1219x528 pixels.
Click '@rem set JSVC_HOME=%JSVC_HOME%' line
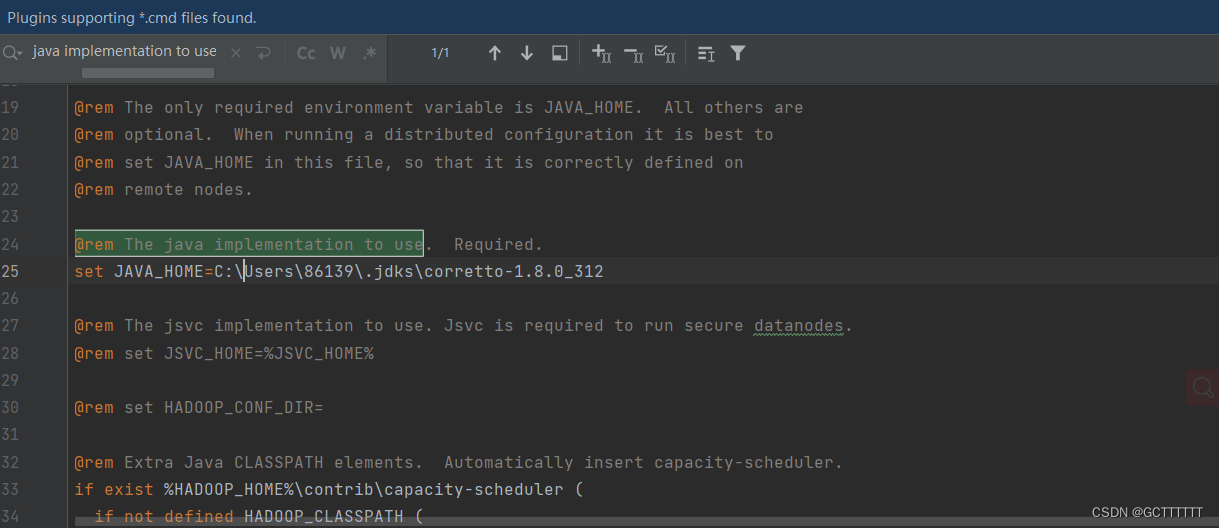click(224, 353)
